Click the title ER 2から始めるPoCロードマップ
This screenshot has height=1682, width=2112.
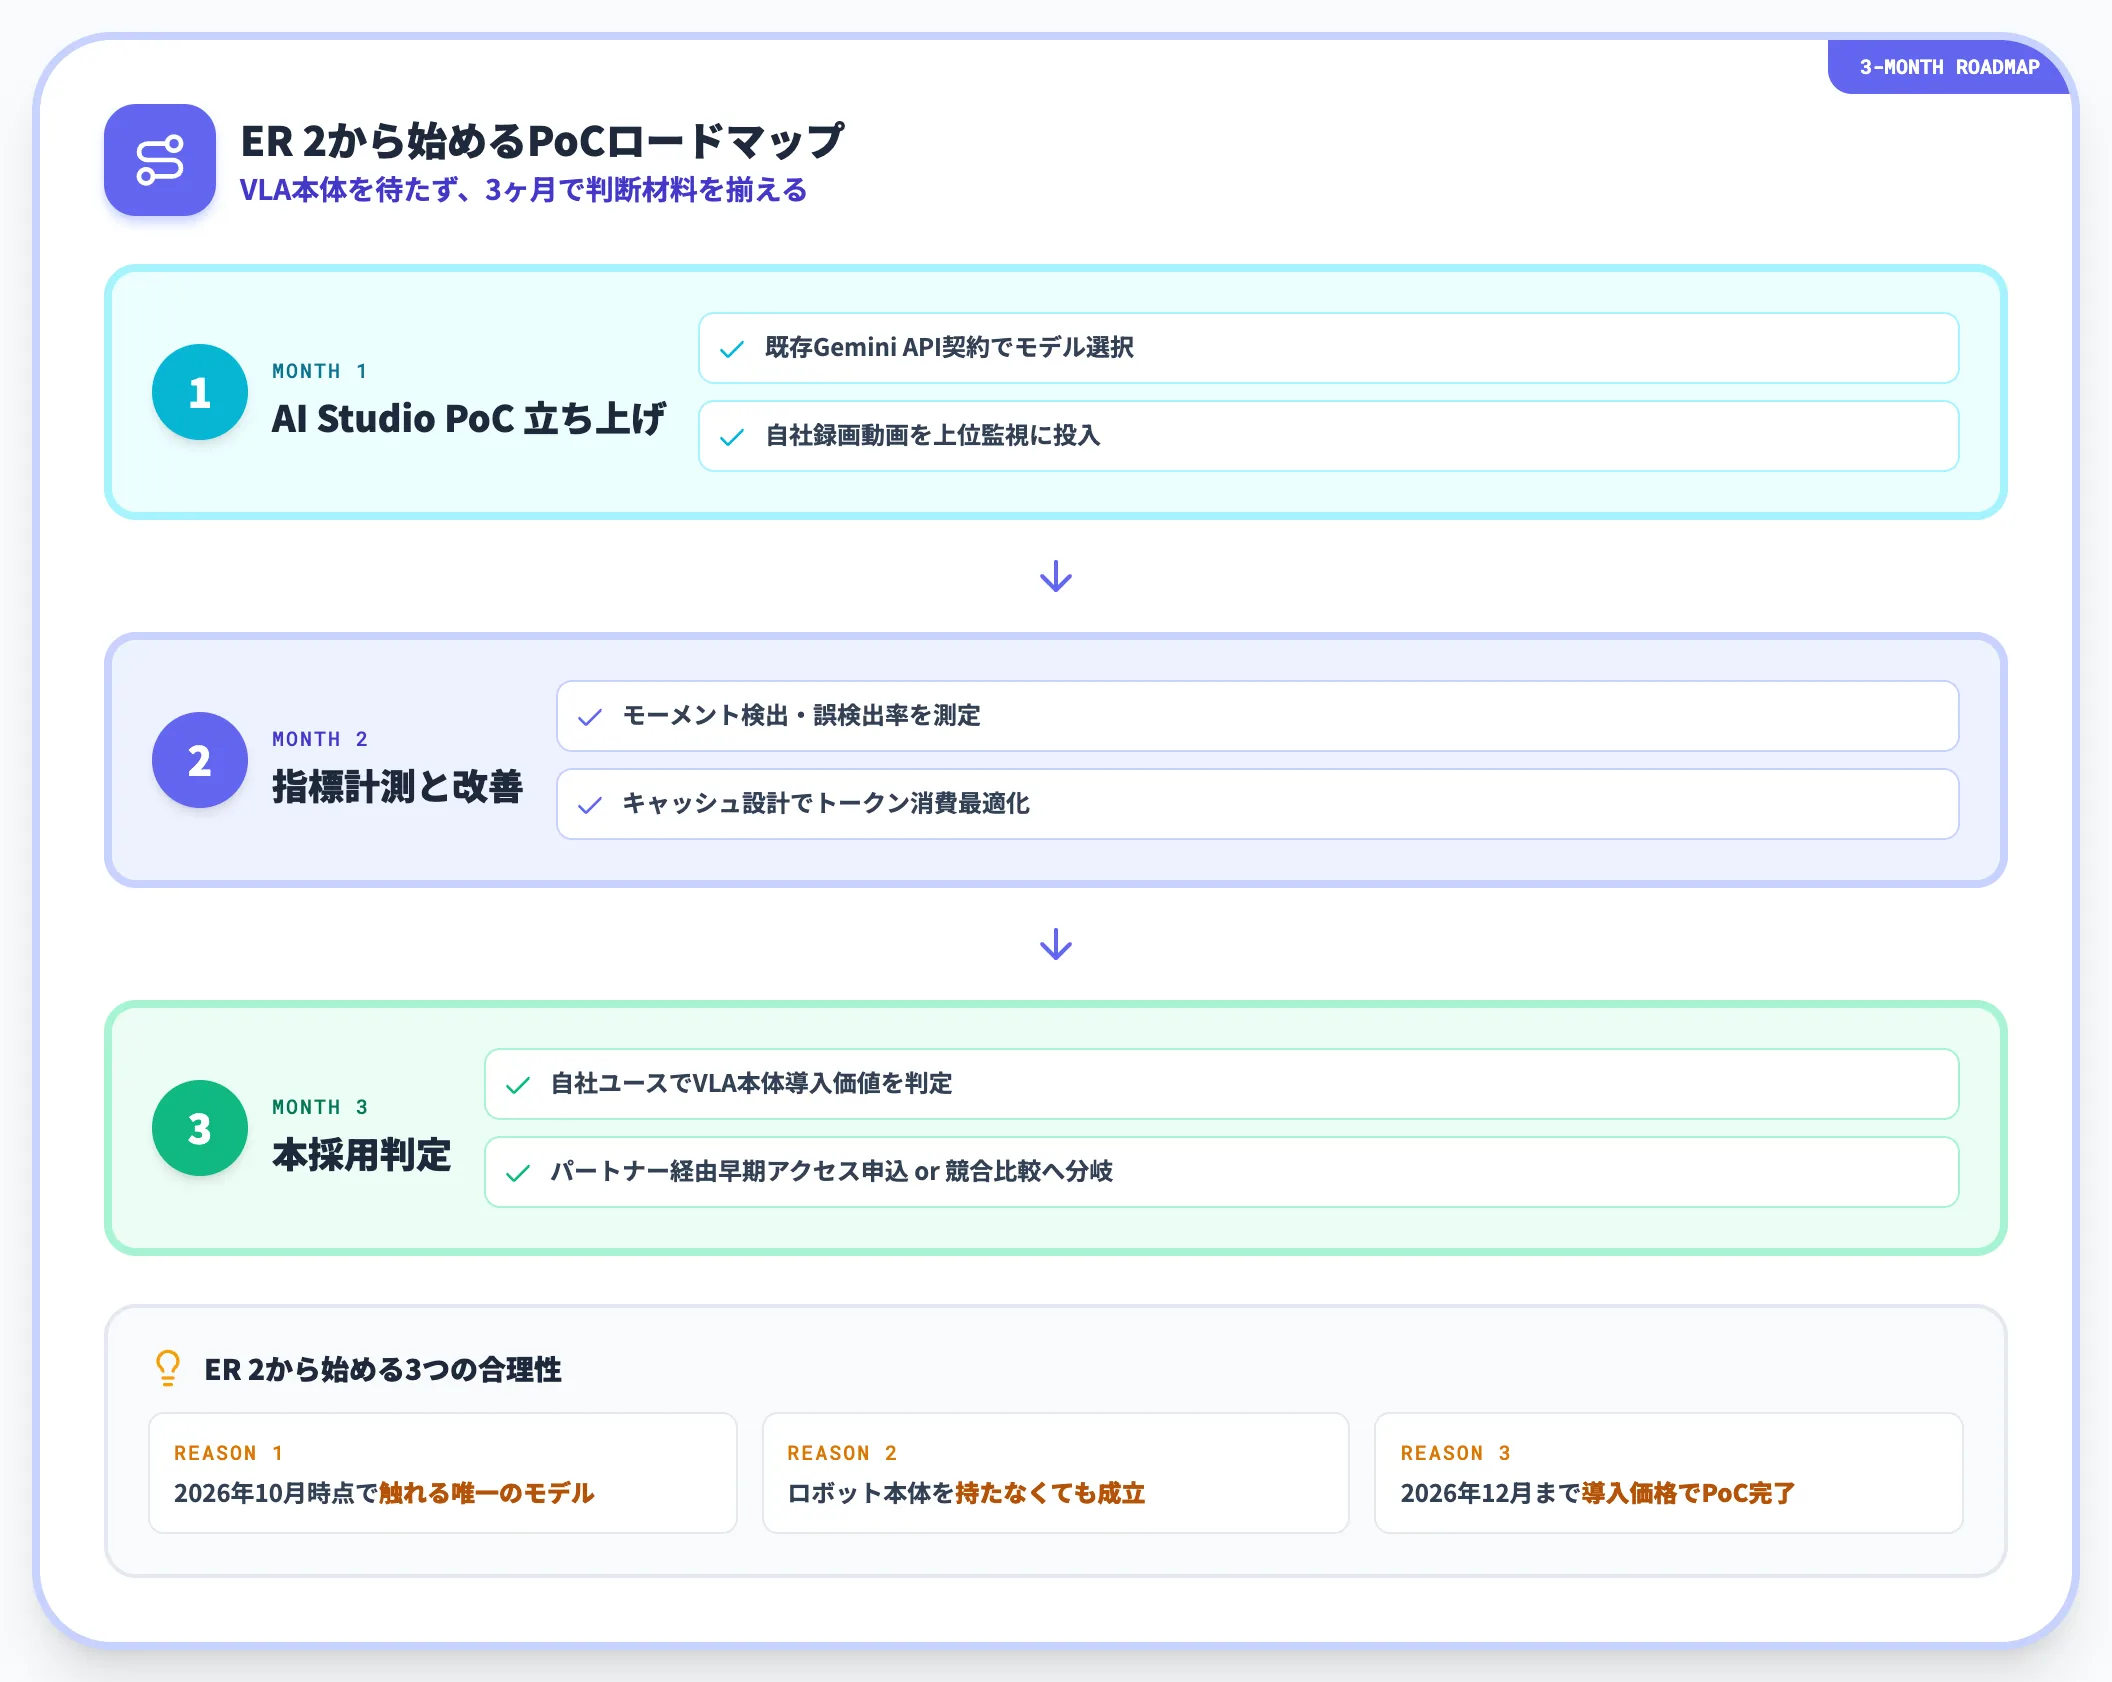coord(543,141)
